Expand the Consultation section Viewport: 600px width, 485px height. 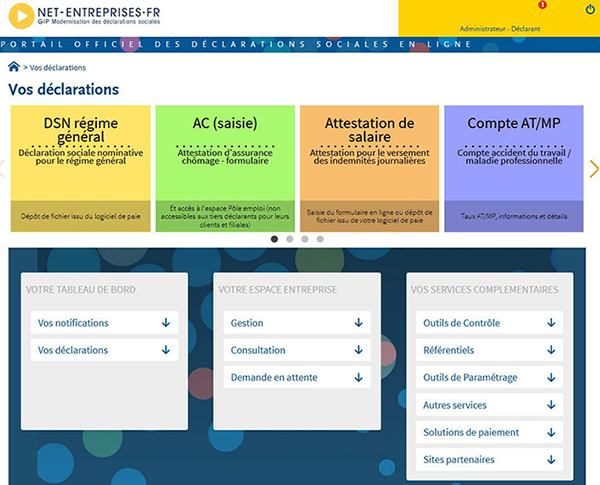(297, 350)
